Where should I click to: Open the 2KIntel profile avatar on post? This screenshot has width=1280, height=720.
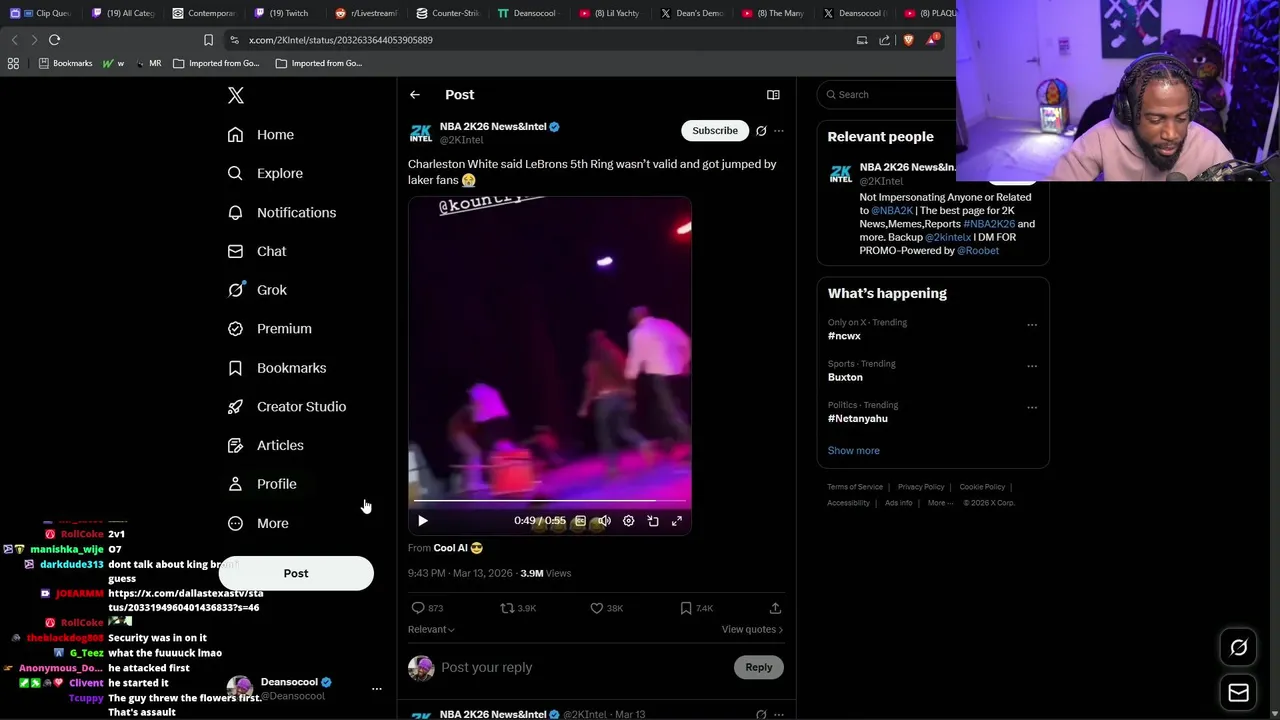[x=421, y=133]
